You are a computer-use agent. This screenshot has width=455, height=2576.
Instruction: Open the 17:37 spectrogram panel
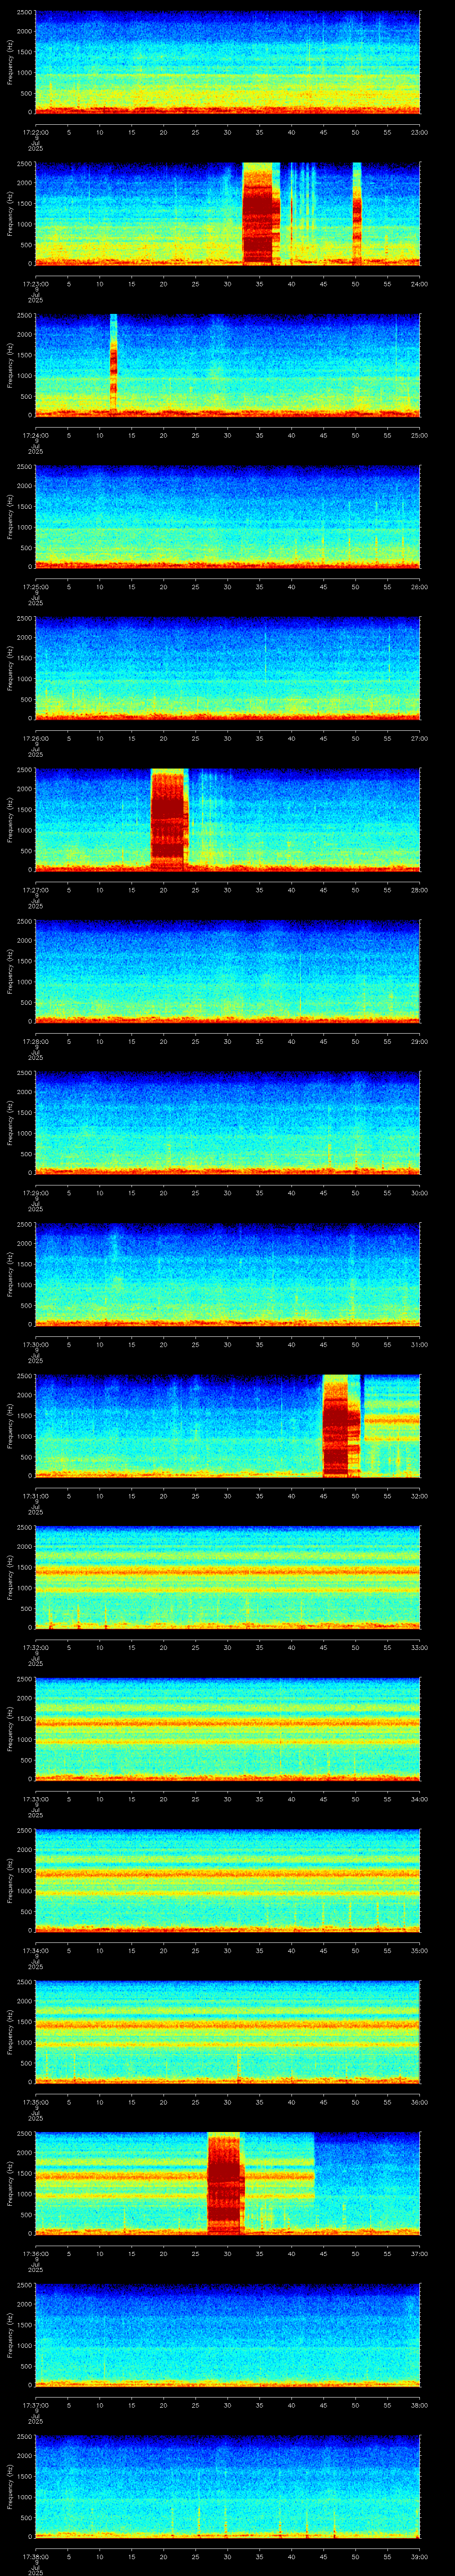[x=227, y=2335]
